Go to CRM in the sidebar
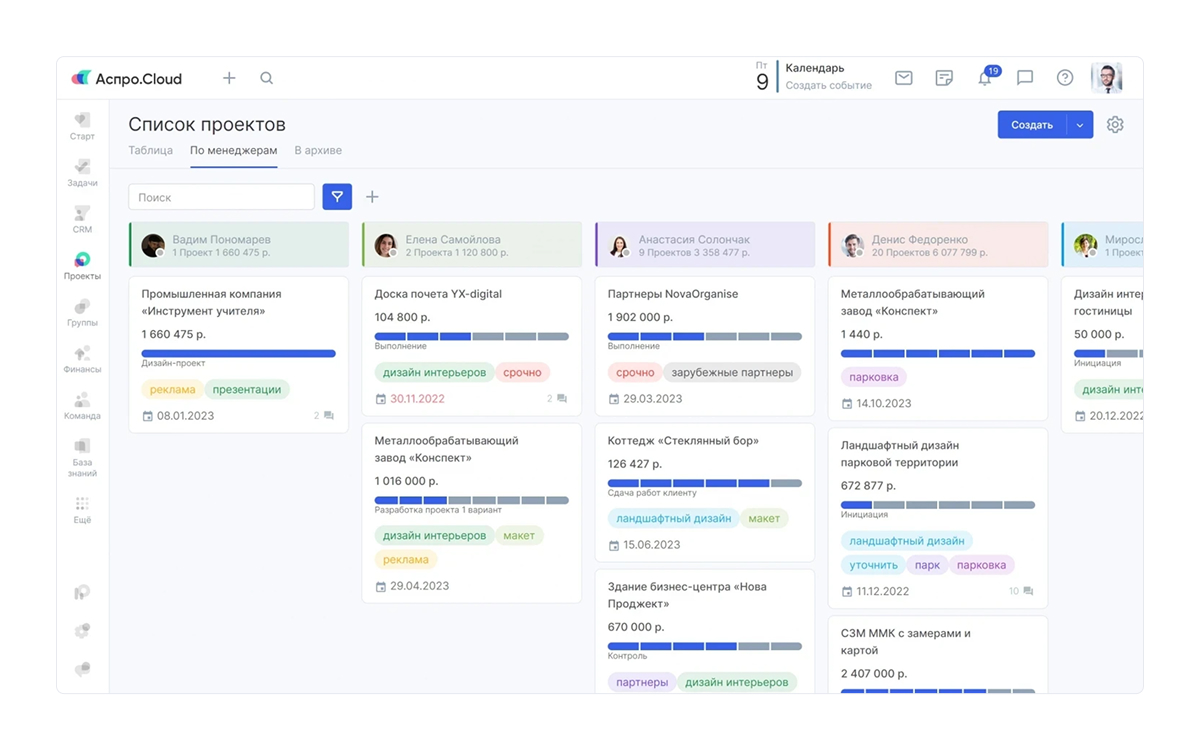This screenshot has width=1200, height=751. click(82, 219)
